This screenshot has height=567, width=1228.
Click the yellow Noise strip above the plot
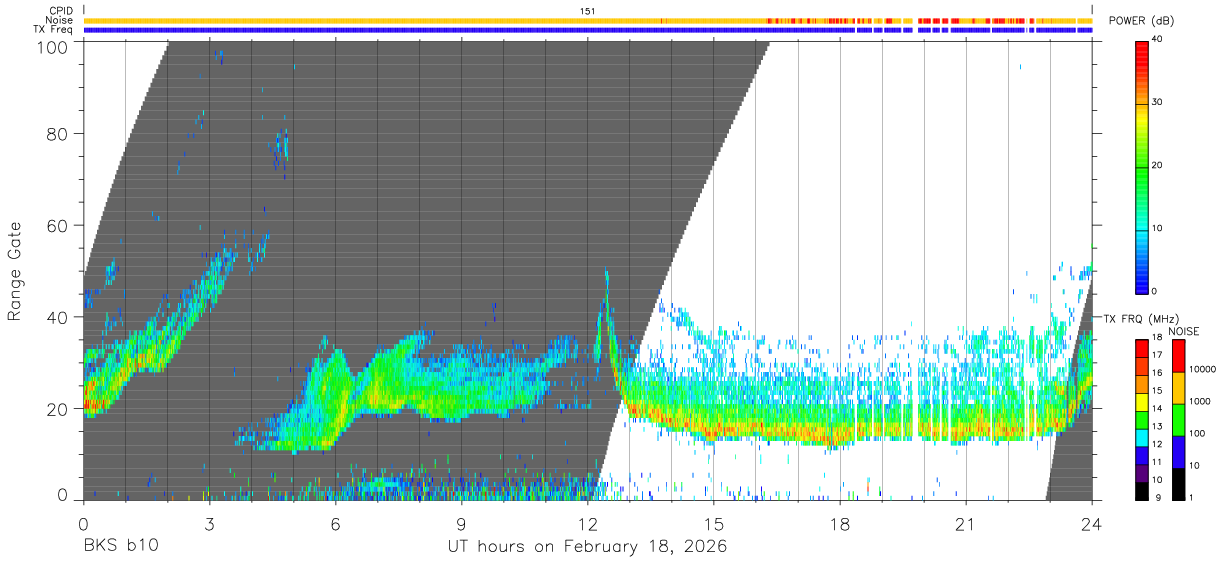[588, 20]
